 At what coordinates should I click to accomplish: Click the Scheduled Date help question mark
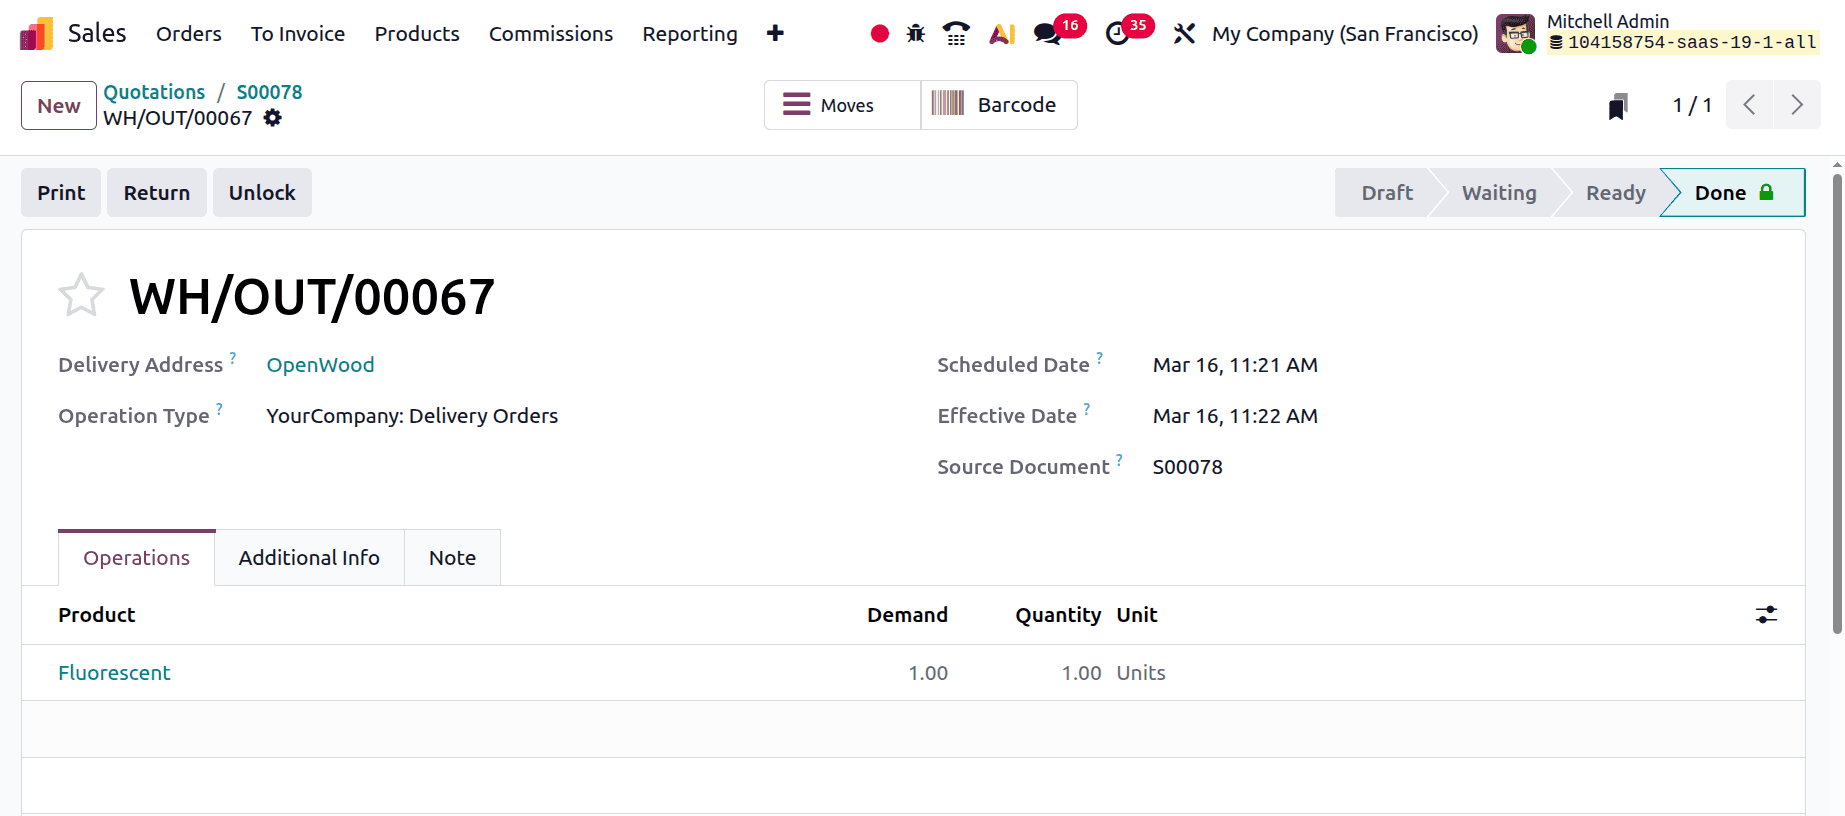pyautogui.click(x=1099, y=357)
